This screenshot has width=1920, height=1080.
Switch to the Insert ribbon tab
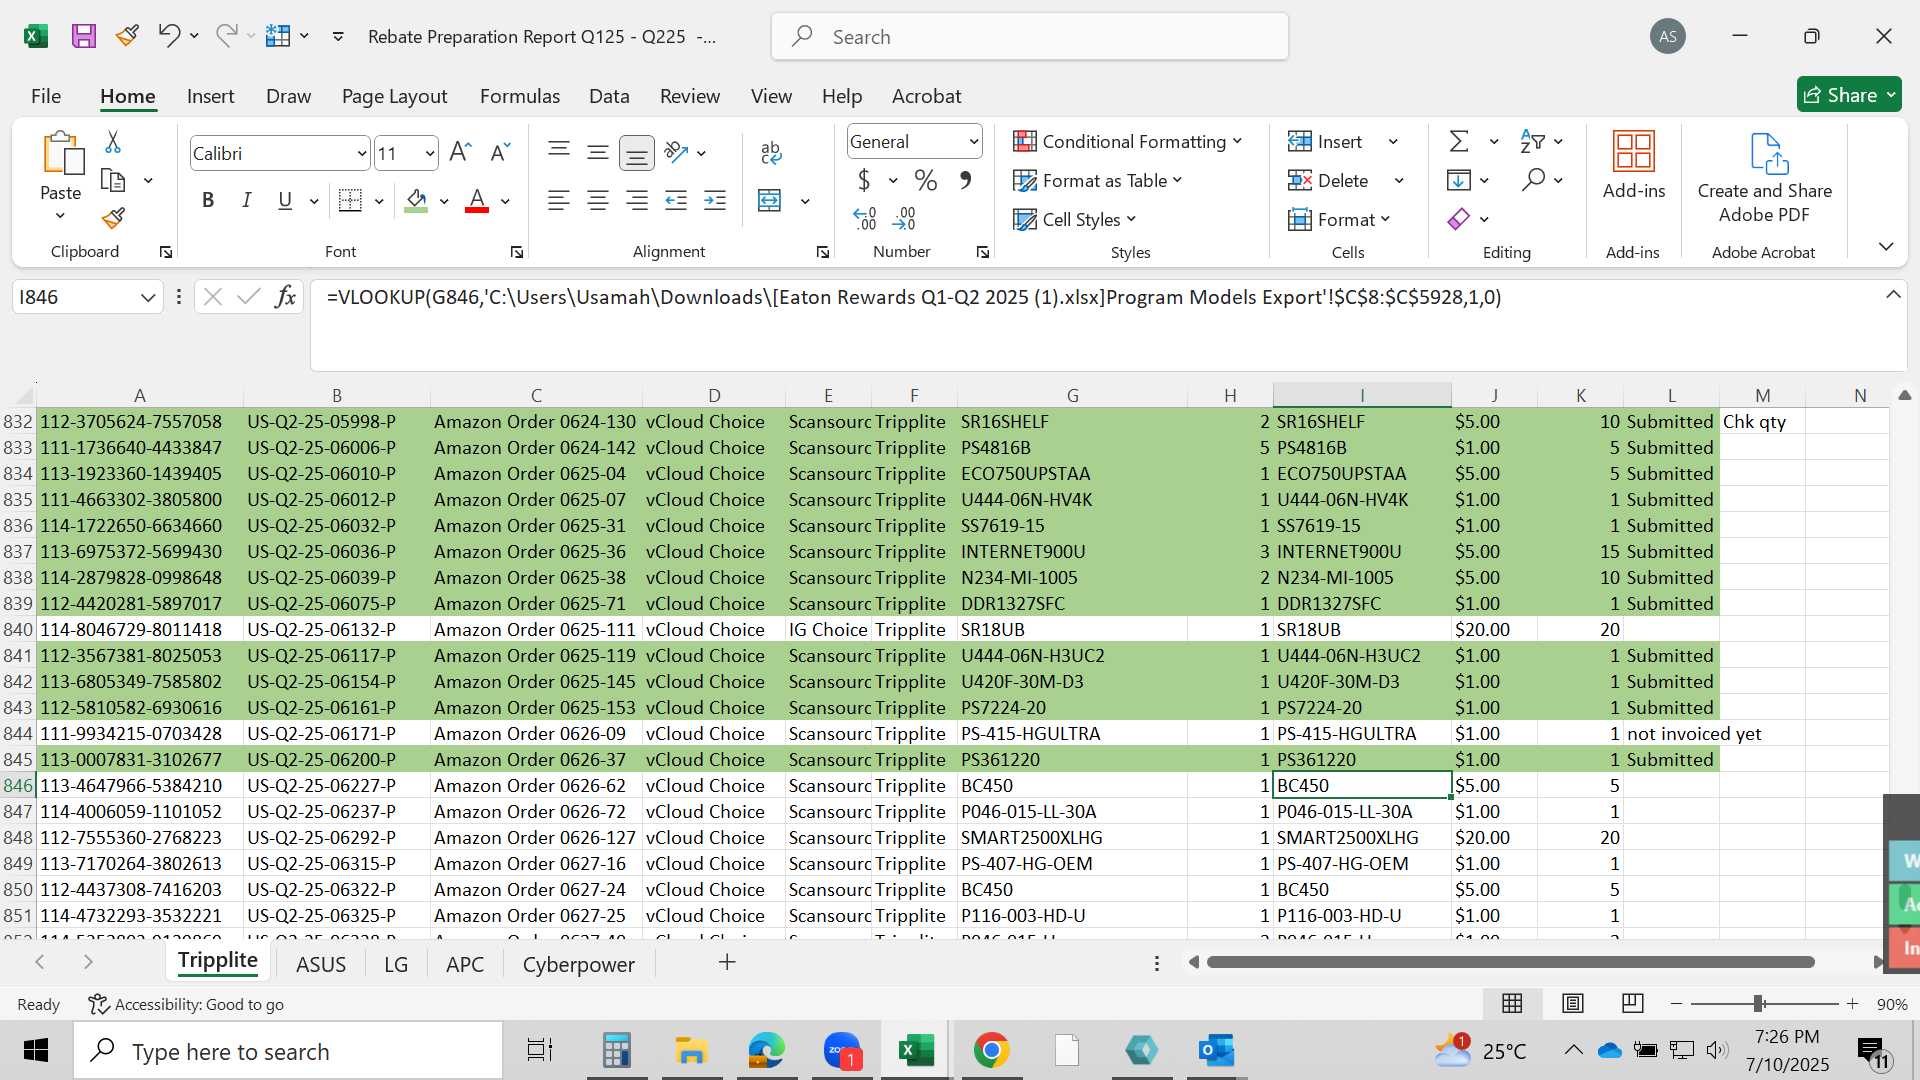click(210, 96)
